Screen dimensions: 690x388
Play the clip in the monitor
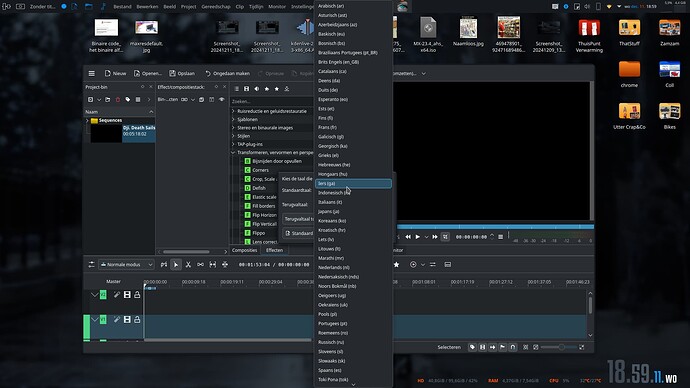pyautogui.click(x=418, y=237)
